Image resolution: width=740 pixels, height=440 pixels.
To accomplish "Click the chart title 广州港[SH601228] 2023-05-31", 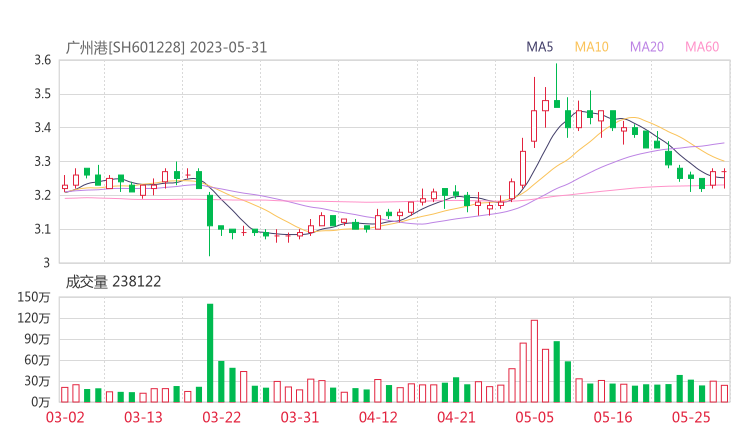I will 166,47.
